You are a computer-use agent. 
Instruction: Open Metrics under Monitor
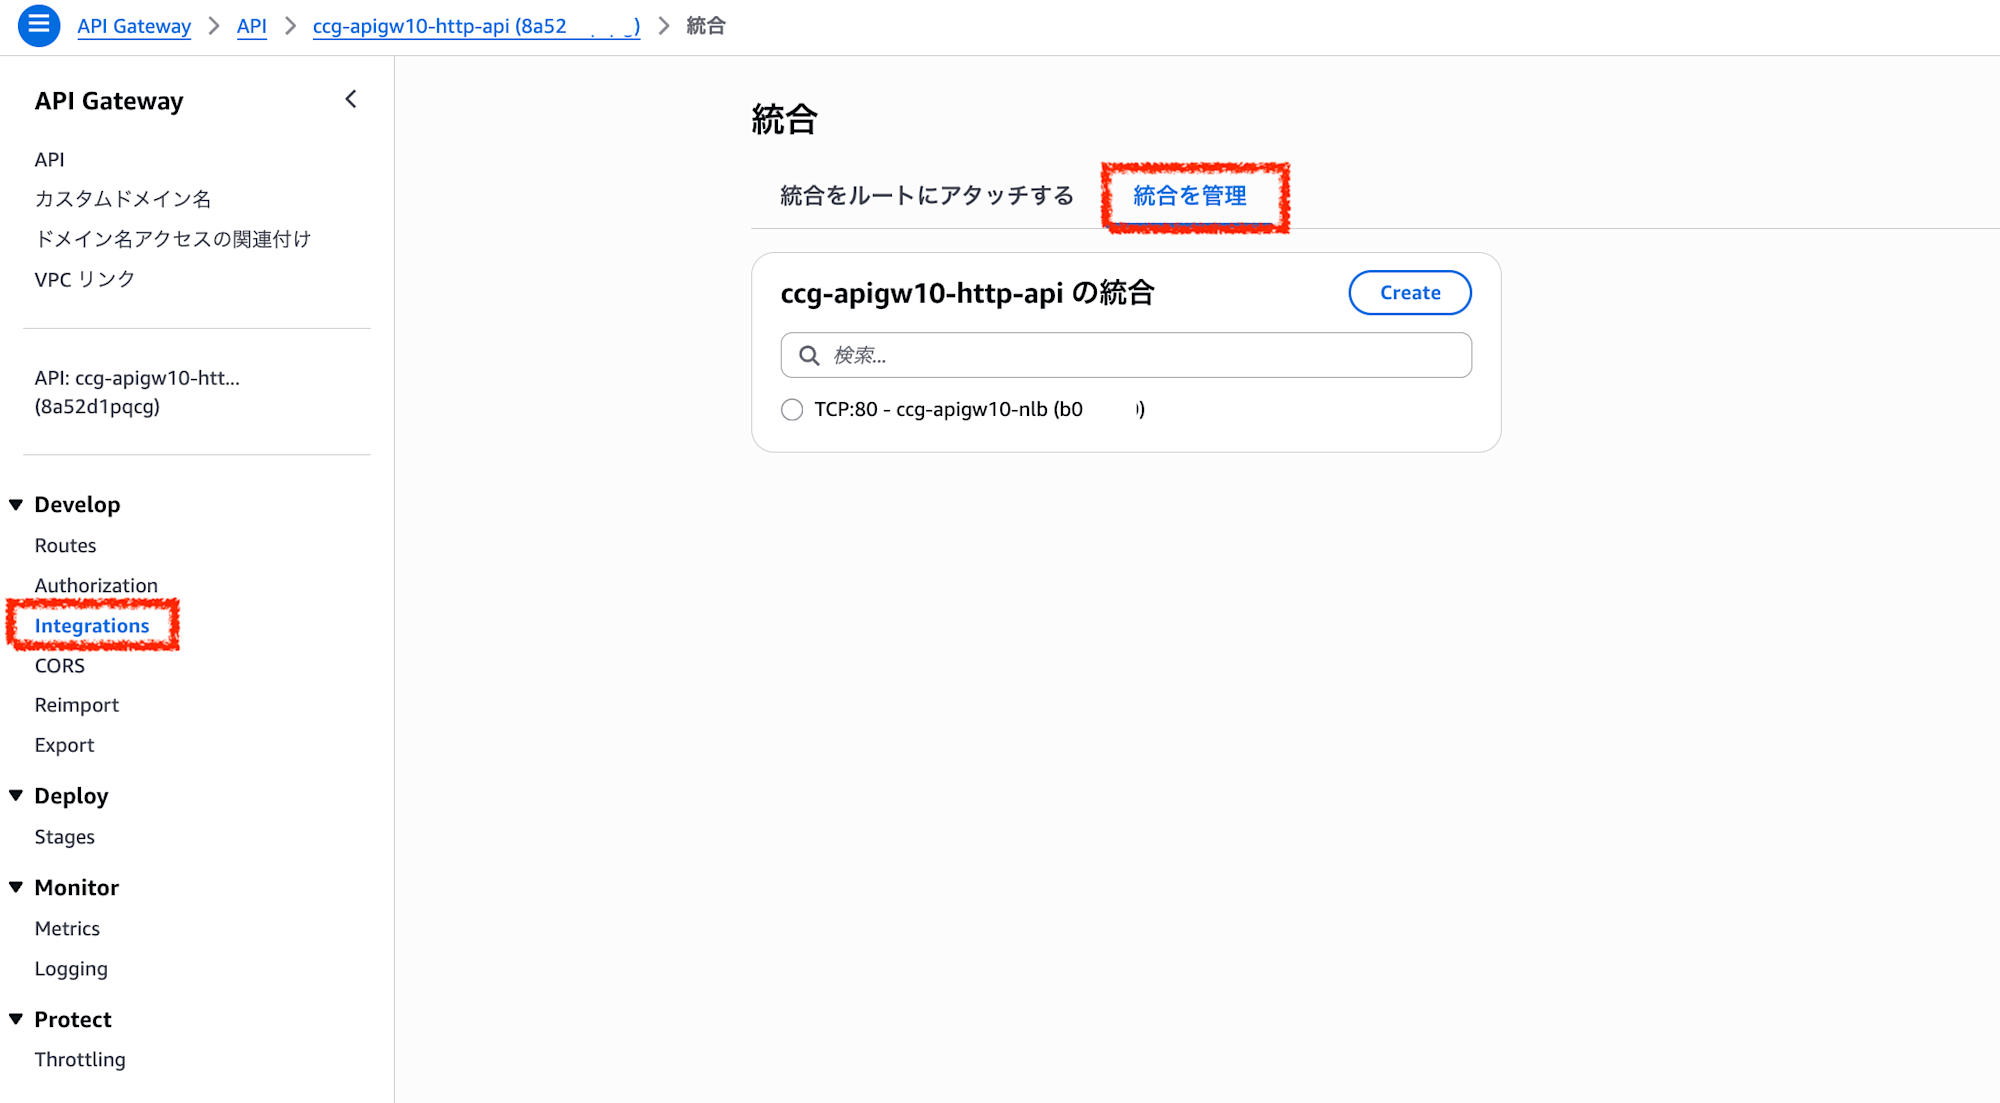pyautogui.click(x=68, y=929)
